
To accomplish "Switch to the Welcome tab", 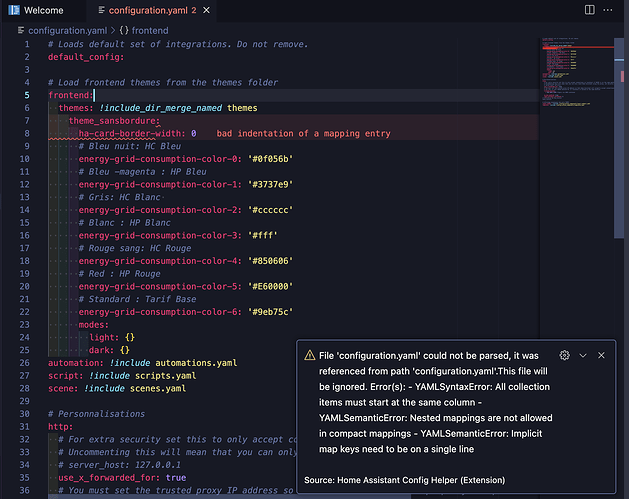I will (36, 10).
